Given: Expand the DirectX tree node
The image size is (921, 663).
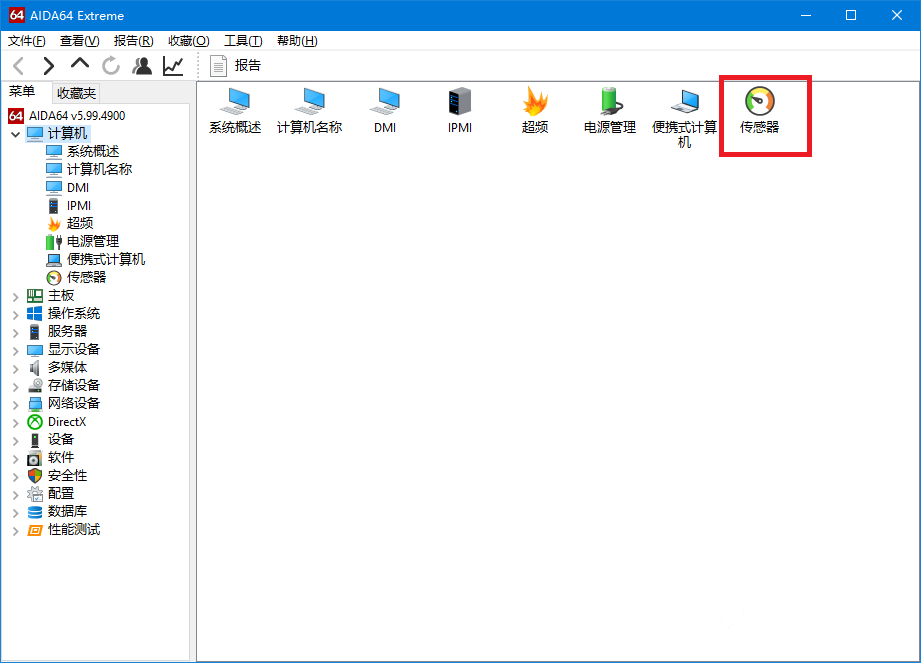Looking at the screenshot, I should coord(16,423).
